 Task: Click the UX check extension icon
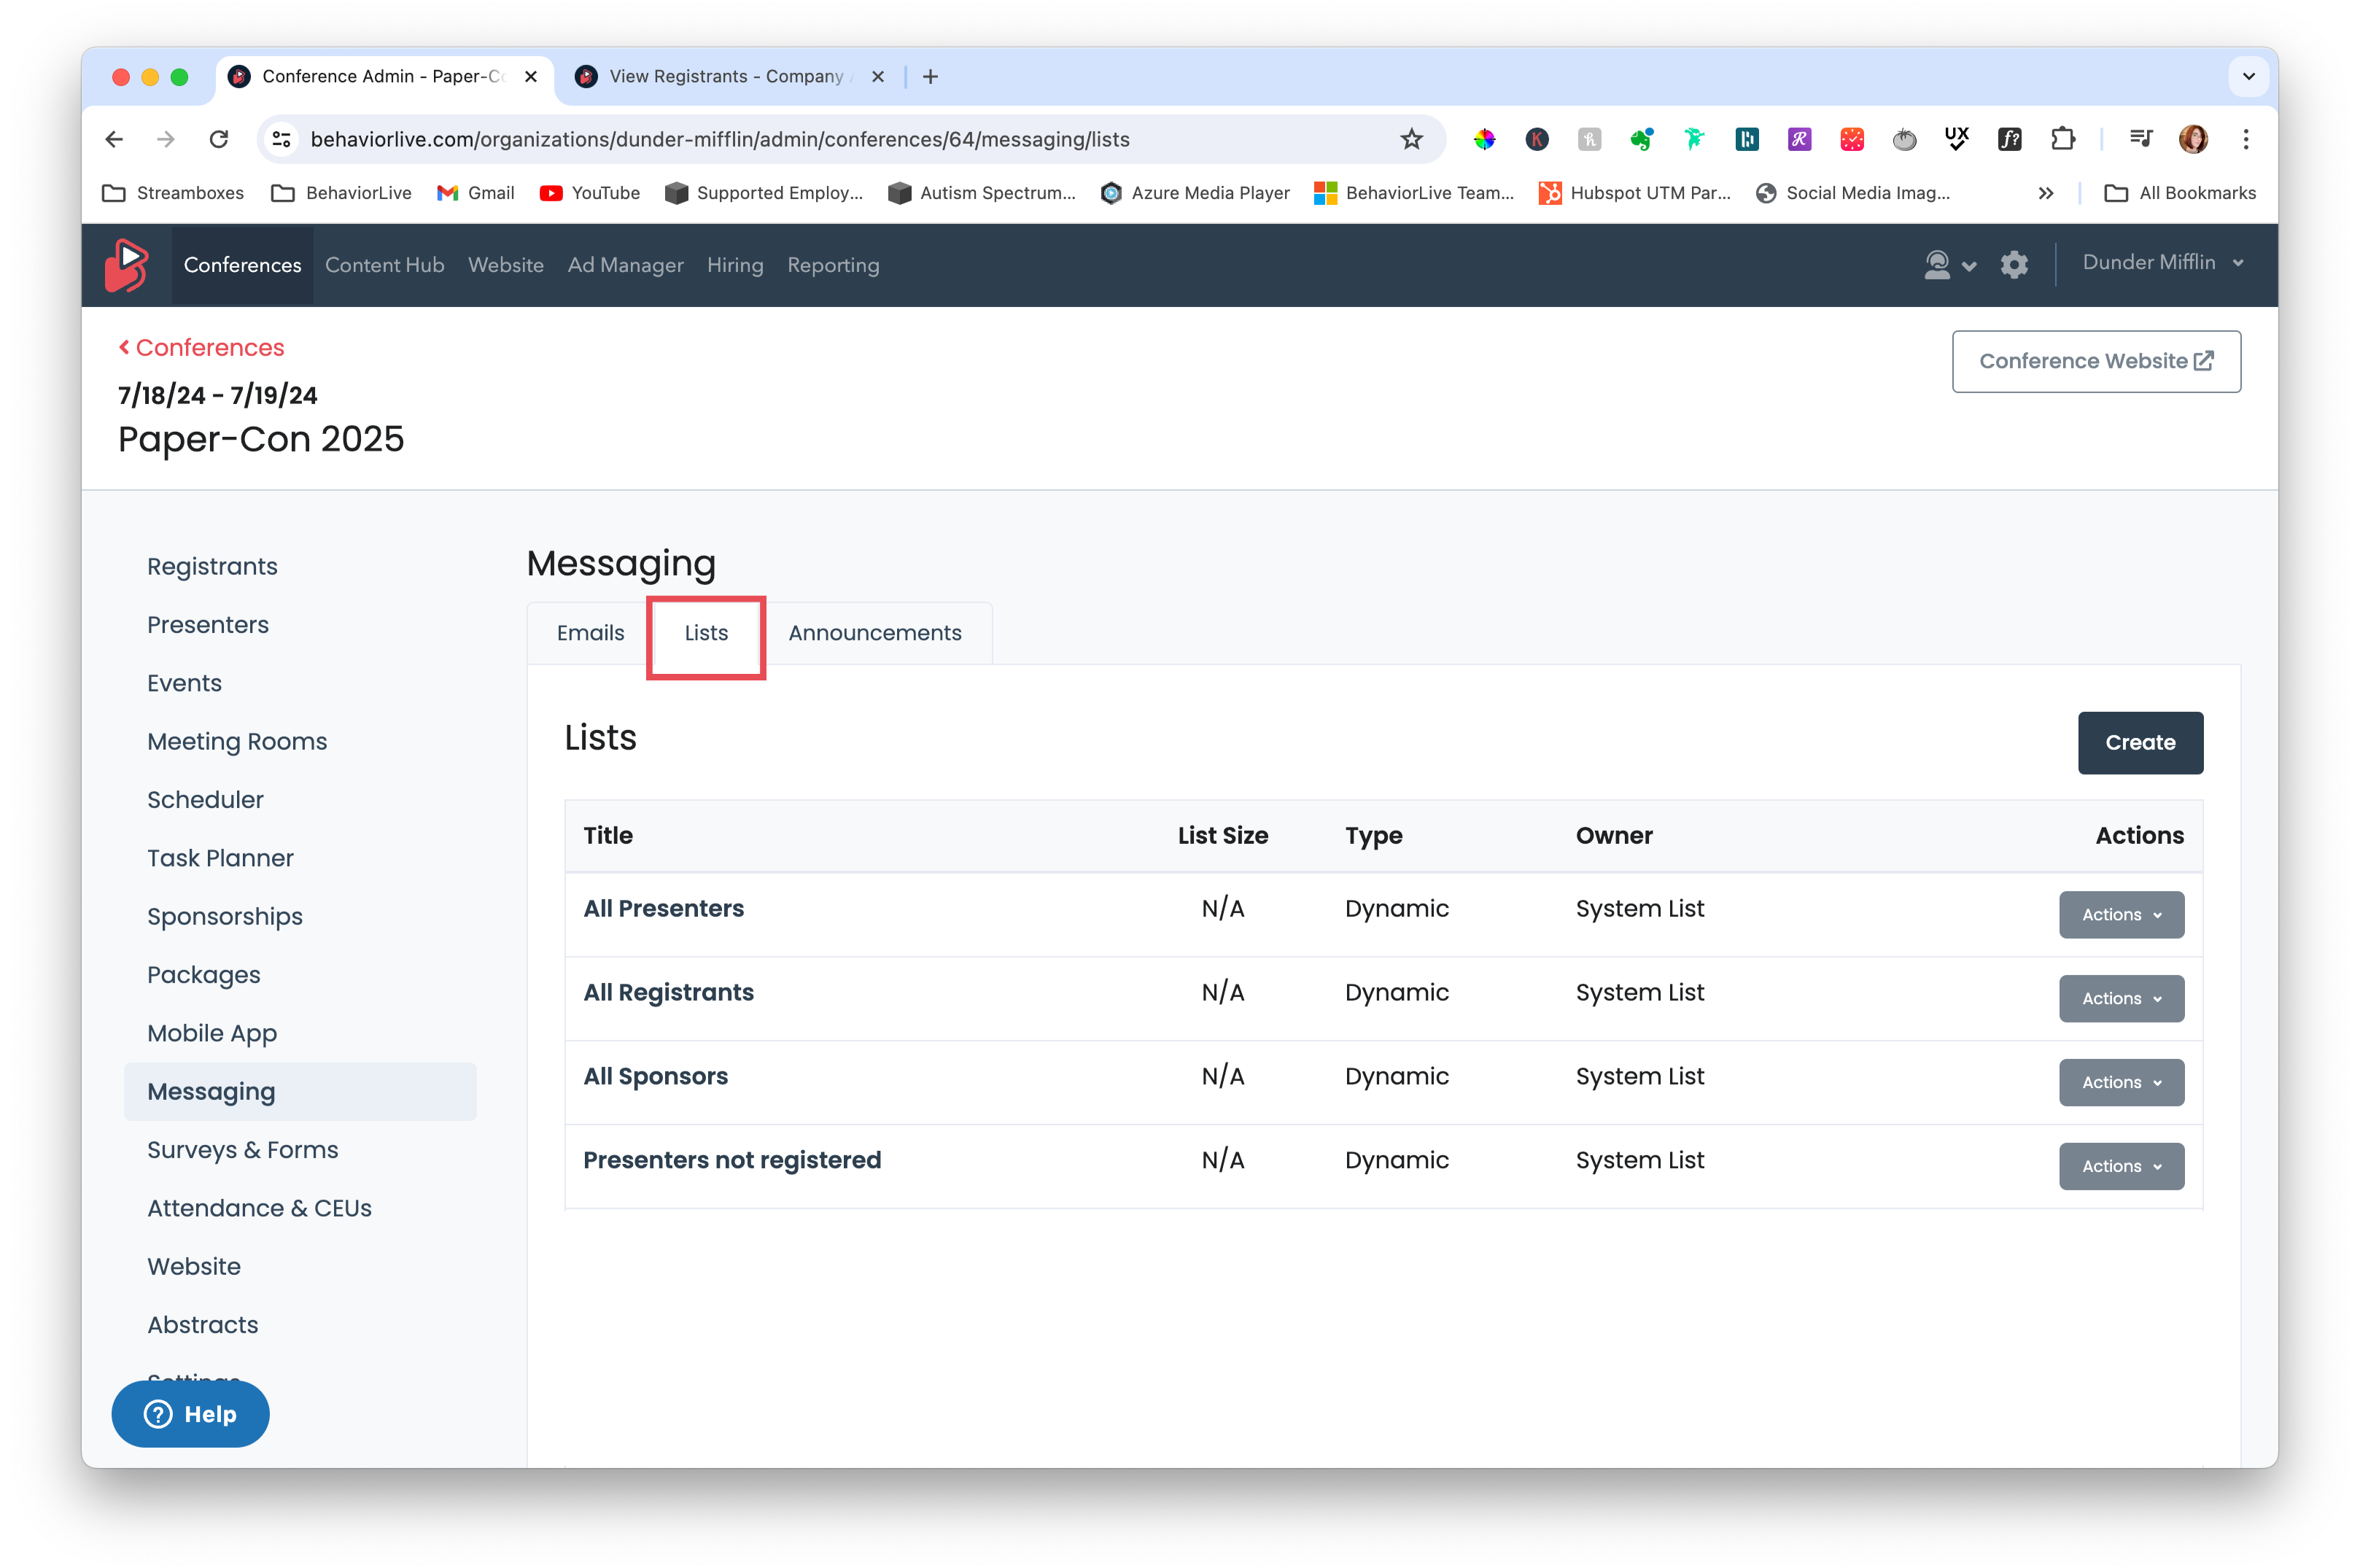tap(1957, 139)
